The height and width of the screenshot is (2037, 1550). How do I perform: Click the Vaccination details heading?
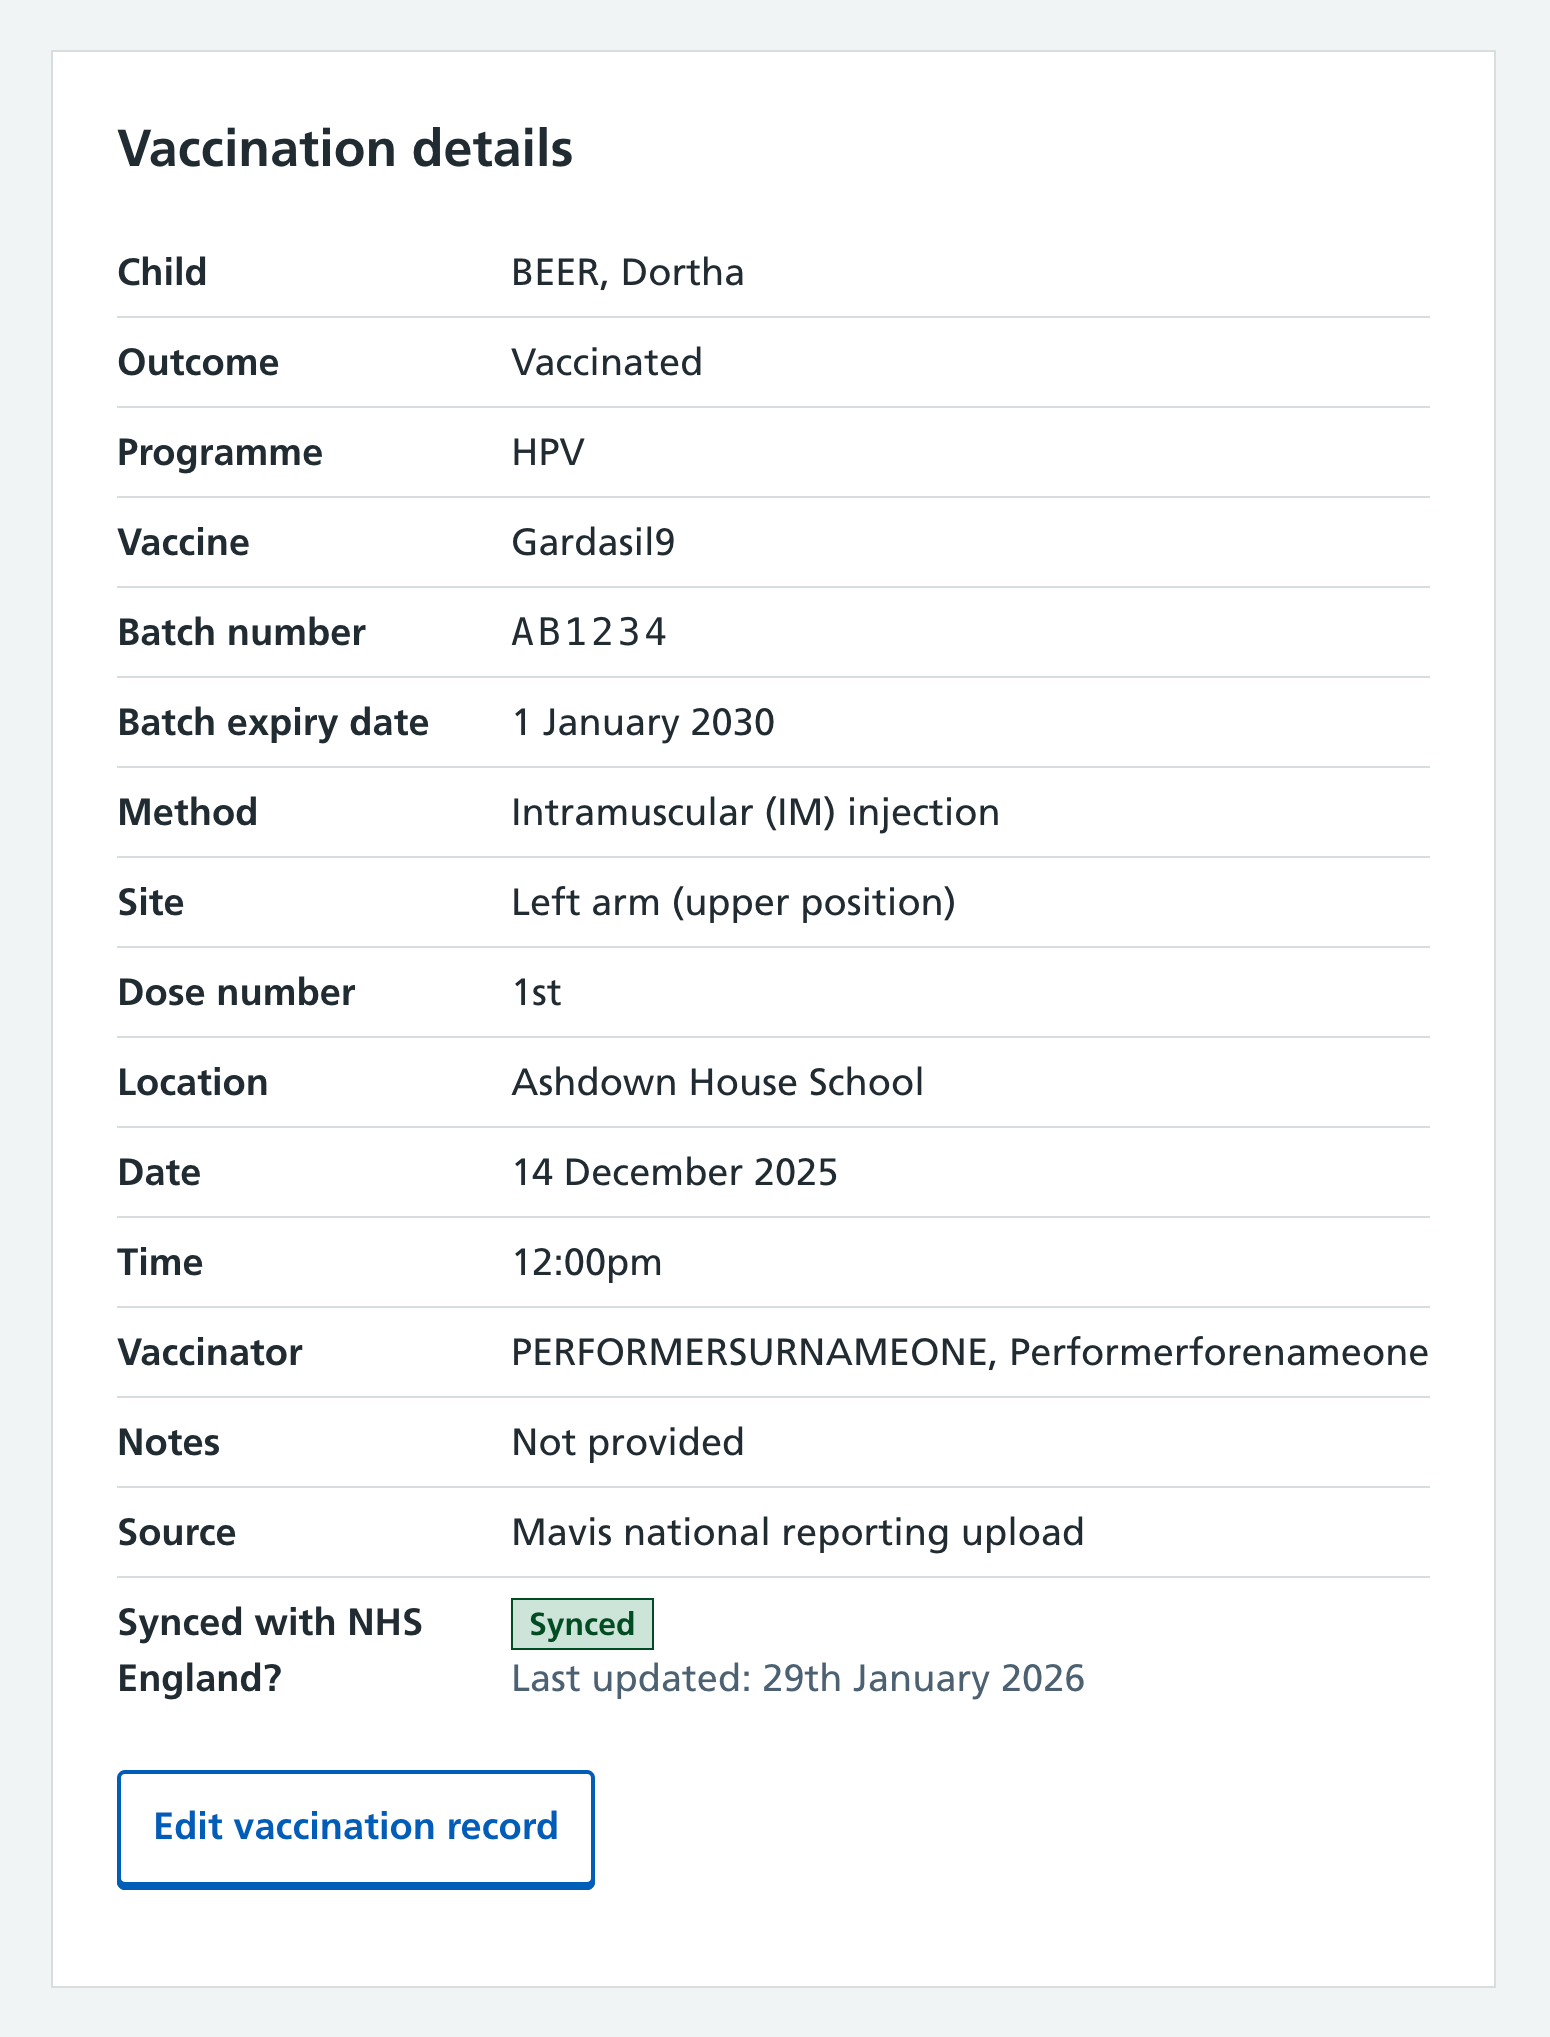tap(345, 148)
